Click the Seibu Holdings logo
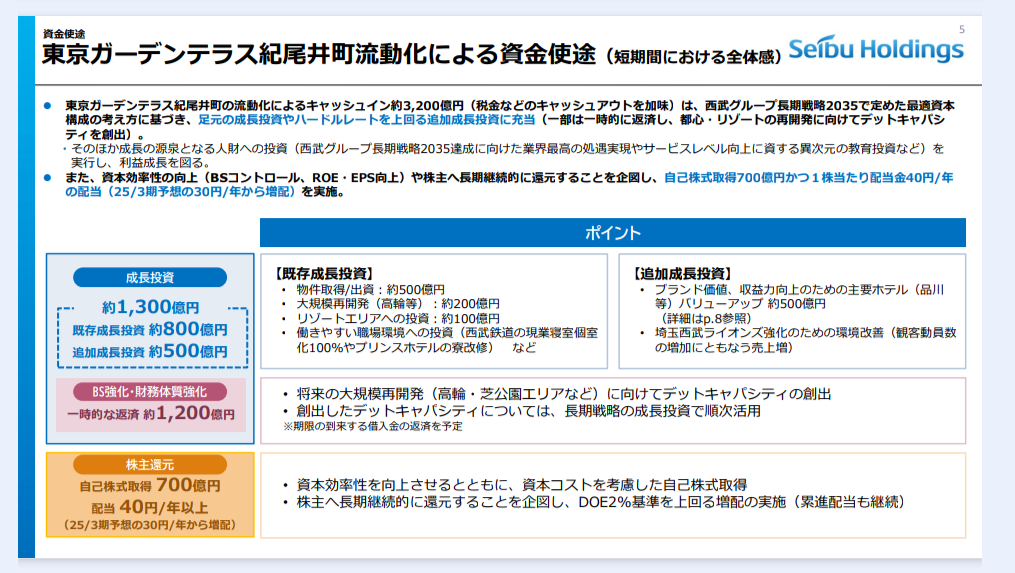Screen dimensions: 1015x573 pyautogui.click(x=876, y=49)
